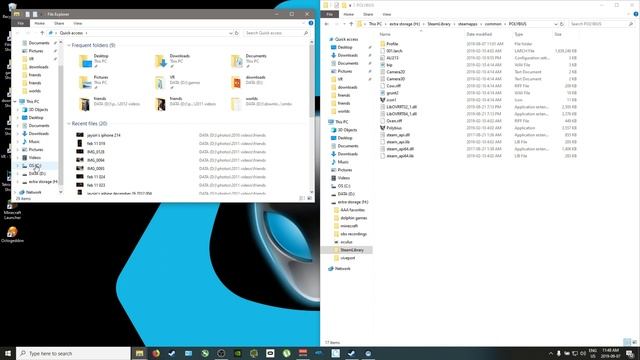640x360 pixels.
Task: Expand the ribbon in POLYBIUS window
Action: (630, 14)
